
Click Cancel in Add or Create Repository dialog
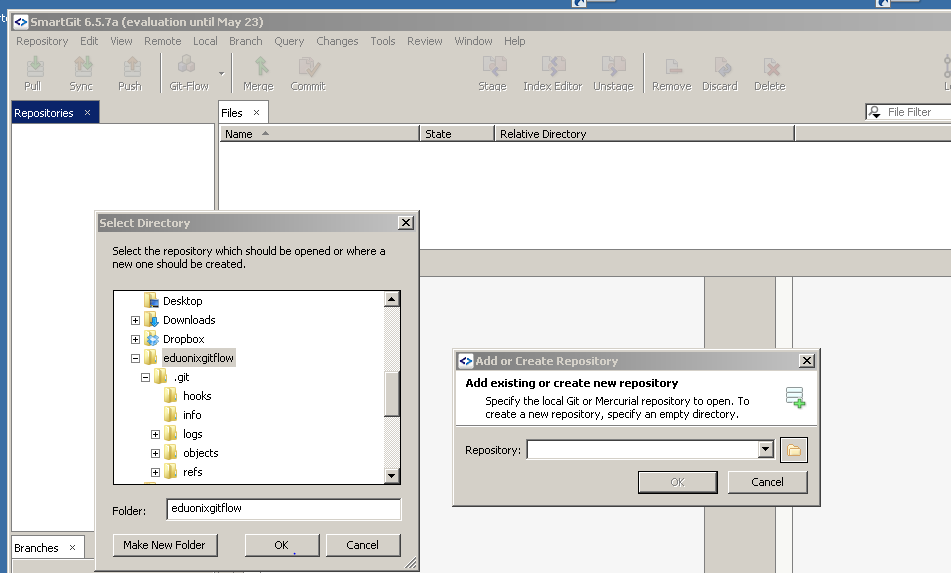(x=767, y=482)
